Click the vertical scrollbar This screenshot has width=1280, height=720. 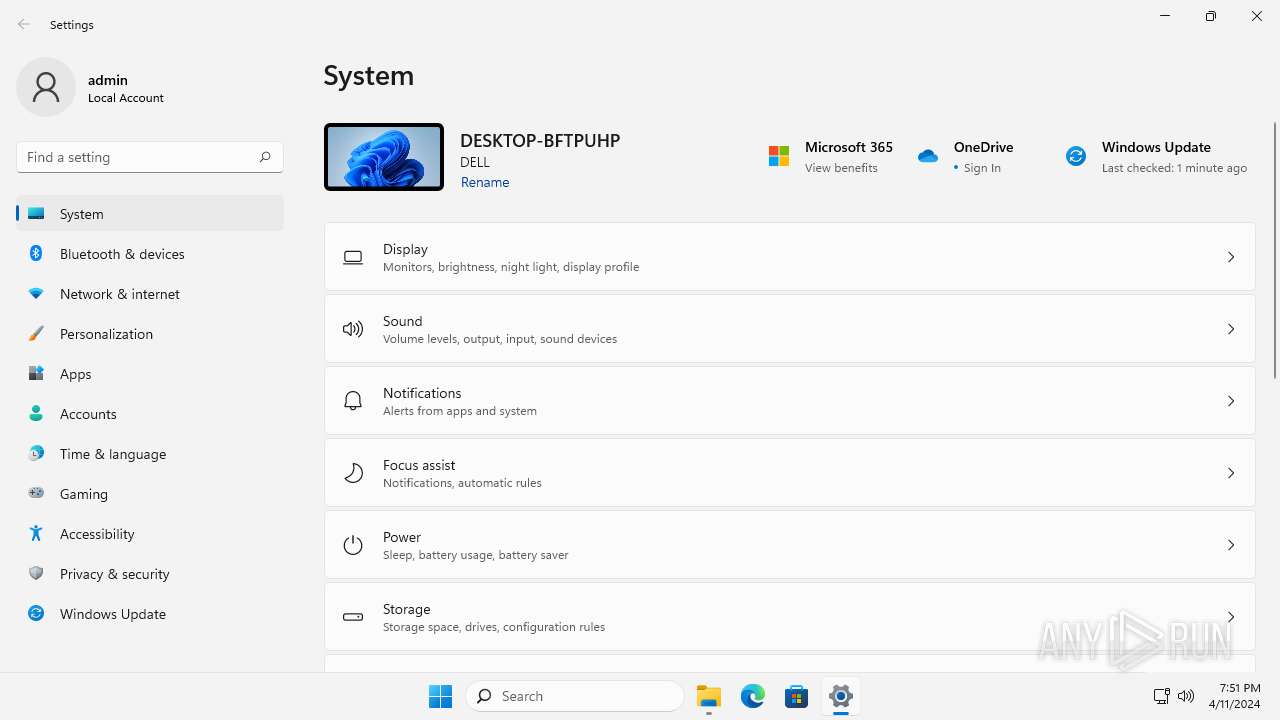(1274, 250)
